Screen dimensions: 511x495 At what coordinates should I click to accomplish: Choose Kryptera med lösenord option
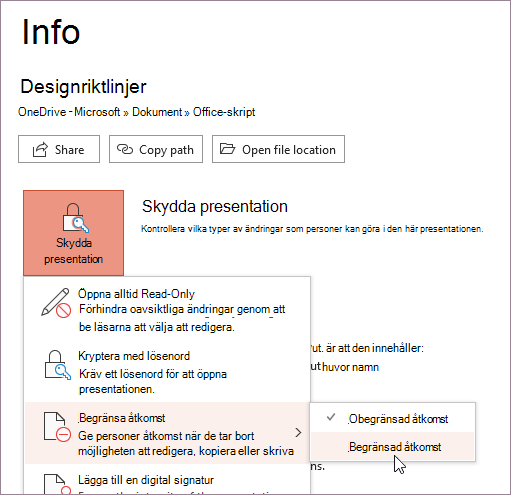(168, 372)
